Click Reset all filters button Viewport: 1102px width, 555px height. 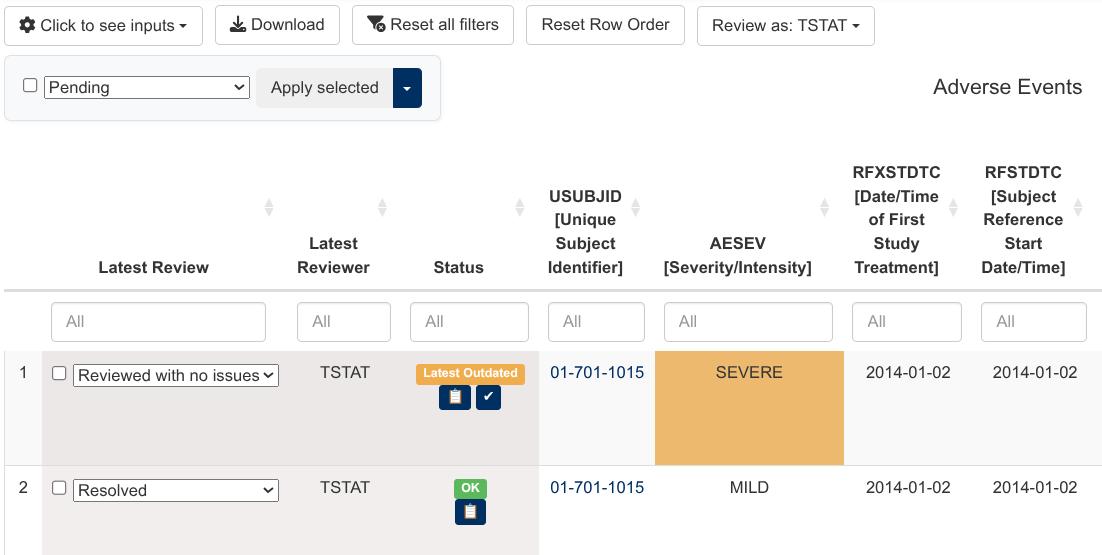pos(432,25)
